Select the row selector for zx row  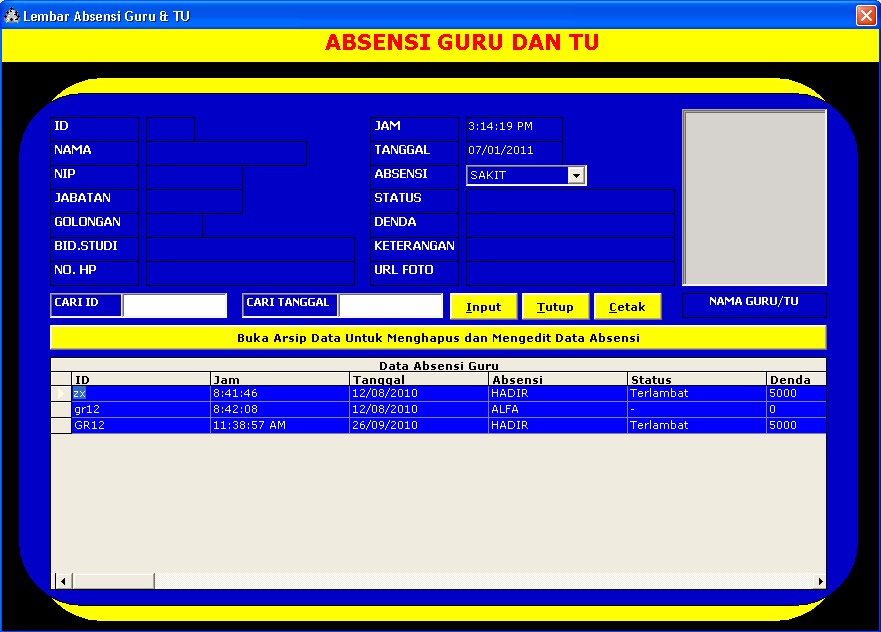click(61, 393)
